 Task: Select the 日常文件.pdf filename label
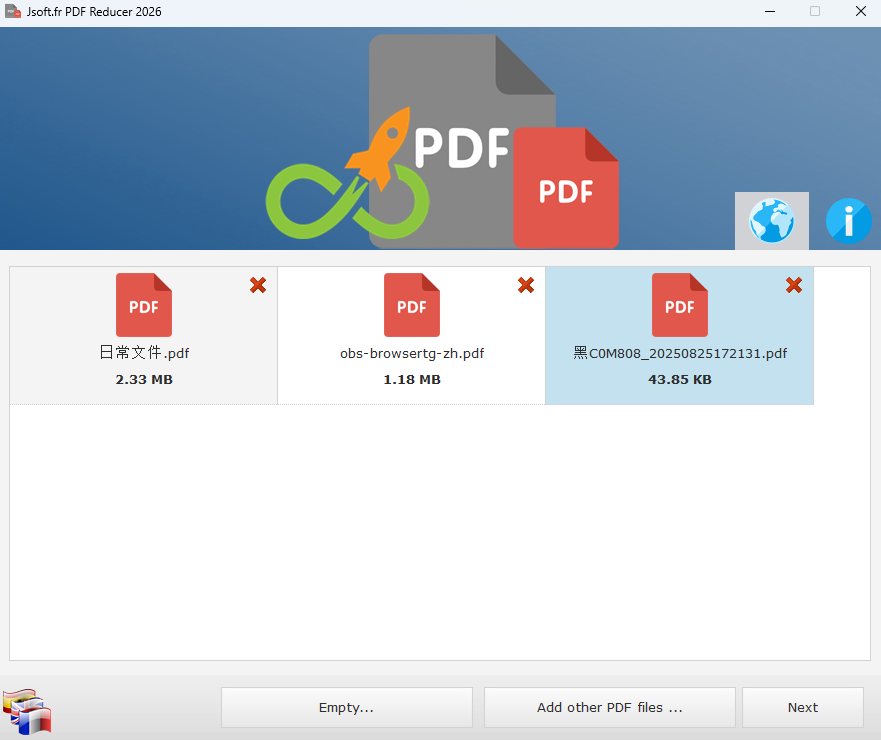(x=144, y=353)
